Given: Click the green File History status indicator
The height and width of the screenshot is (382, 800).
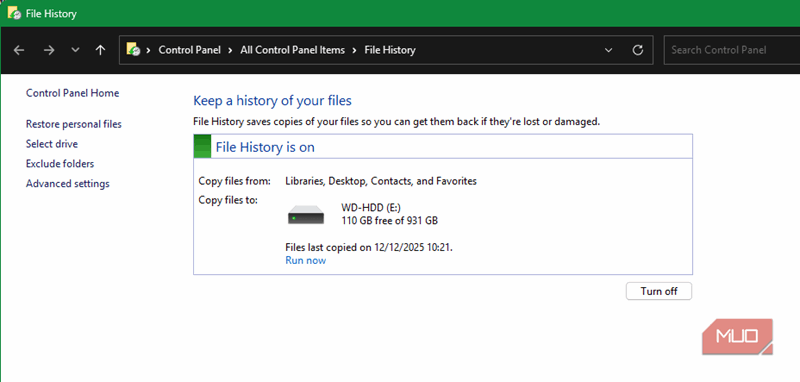Looking at the screenshot, I should 203,147.
